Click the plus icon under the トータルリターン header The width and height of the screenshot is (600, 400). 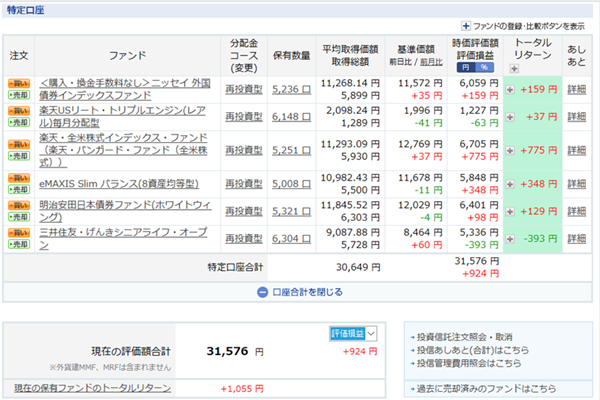click(x=514, y=69)
